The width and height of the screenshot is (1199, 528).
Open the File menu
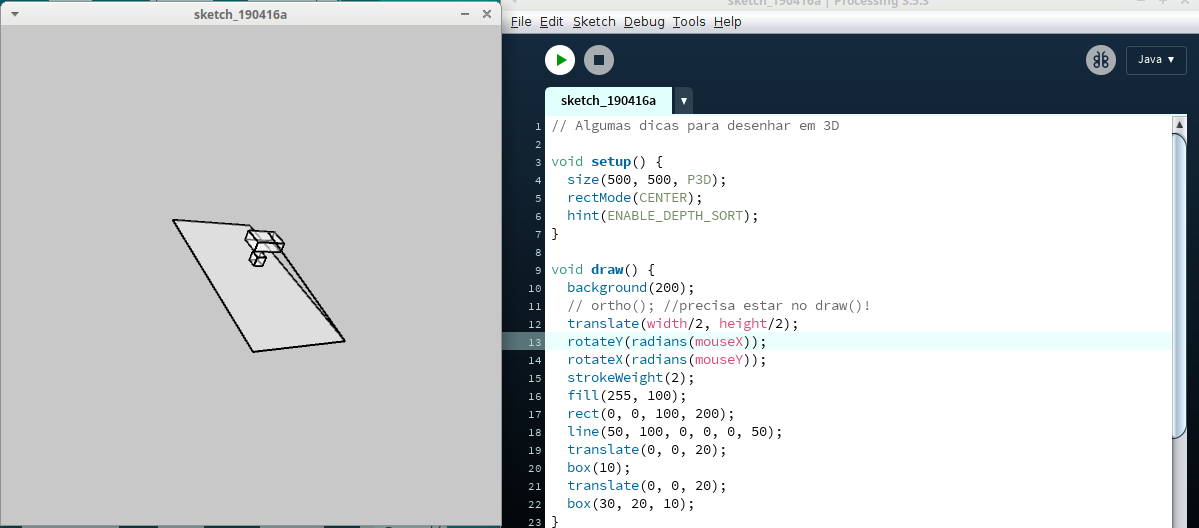[x=521, y=22]
